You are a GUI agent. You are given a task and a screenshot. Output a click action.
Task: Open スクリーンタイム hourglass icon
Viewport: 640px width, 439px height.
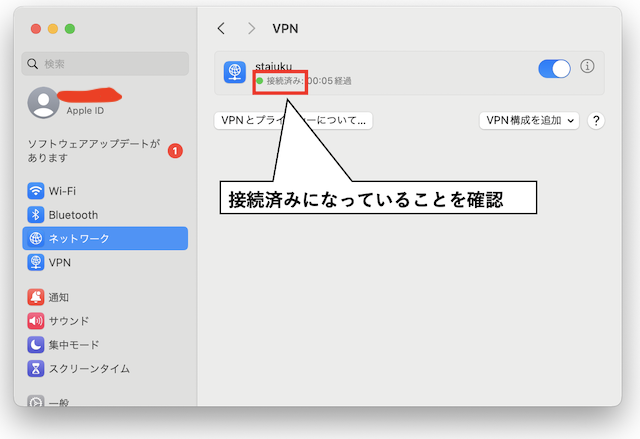coord(36,368)
